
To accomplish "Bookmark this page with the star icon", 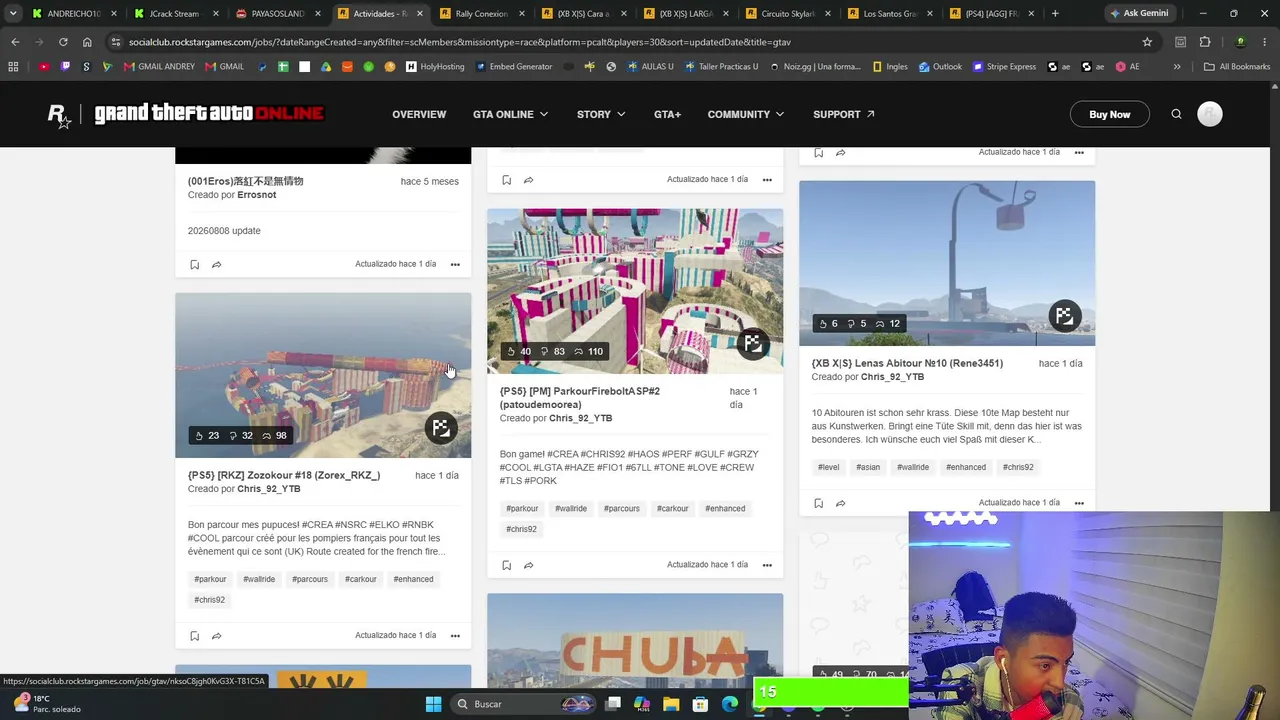I will 1147,42.
